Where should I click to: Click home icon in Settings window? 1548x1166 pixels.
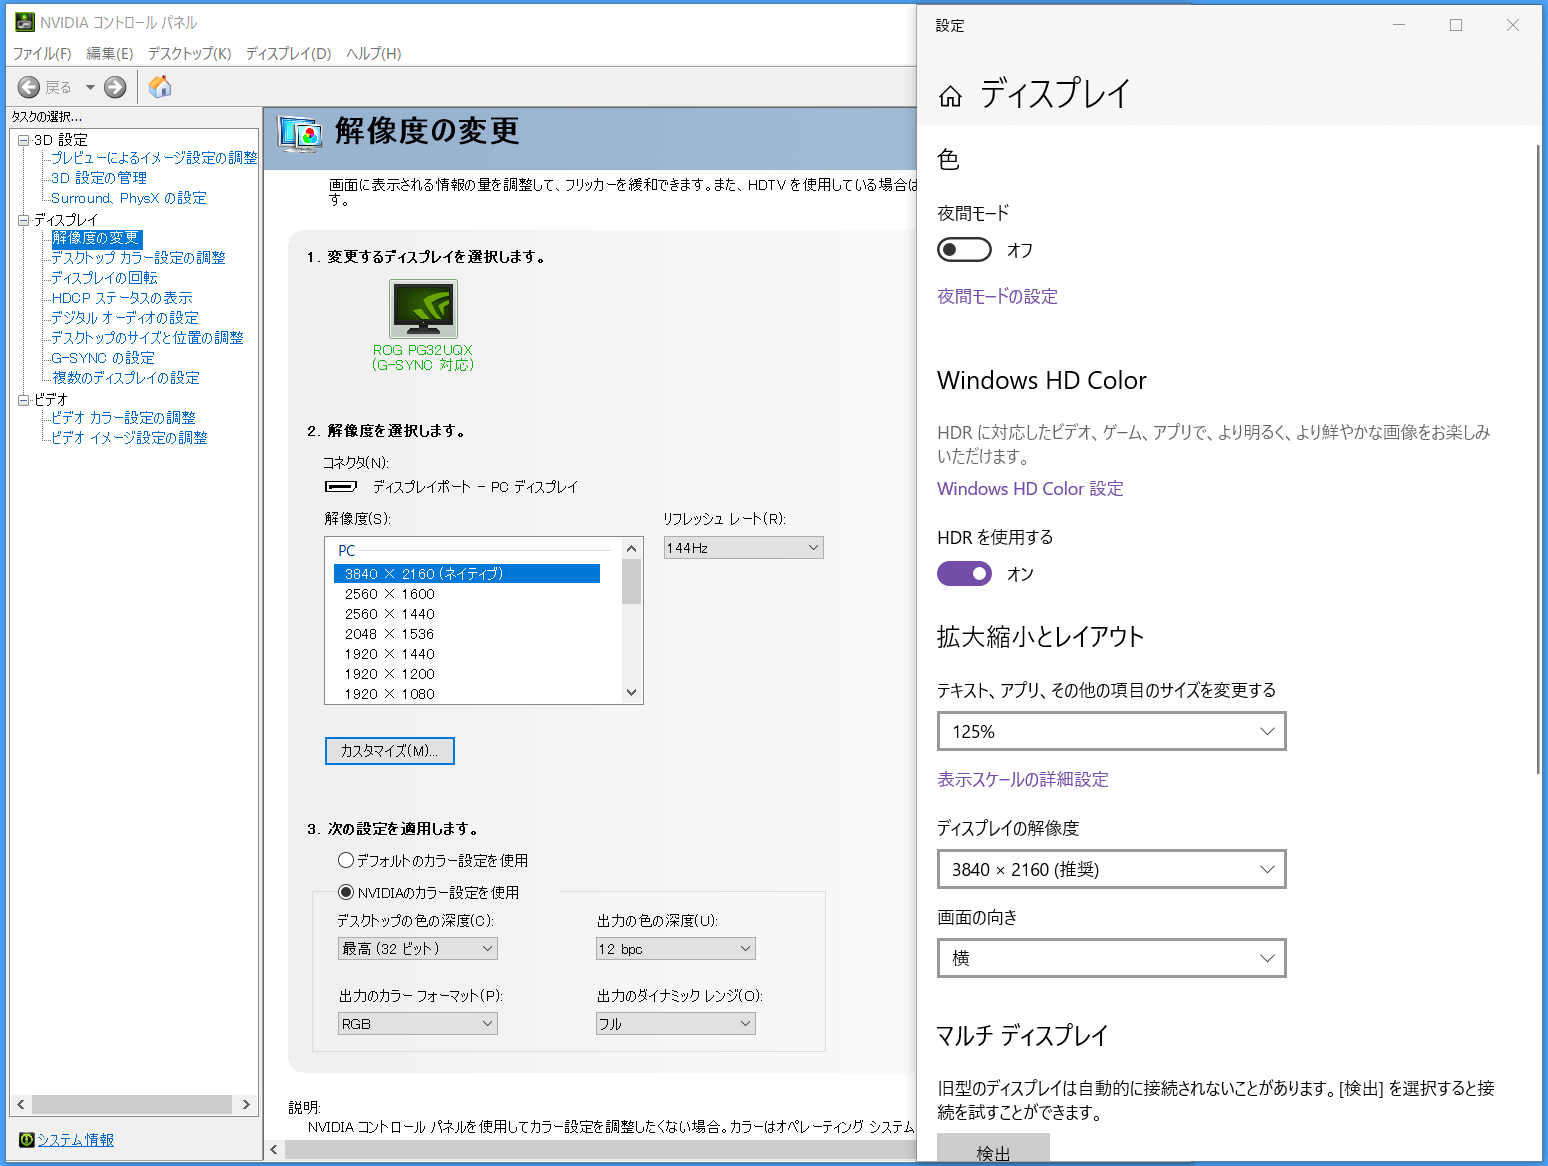(x=951, y=96)
